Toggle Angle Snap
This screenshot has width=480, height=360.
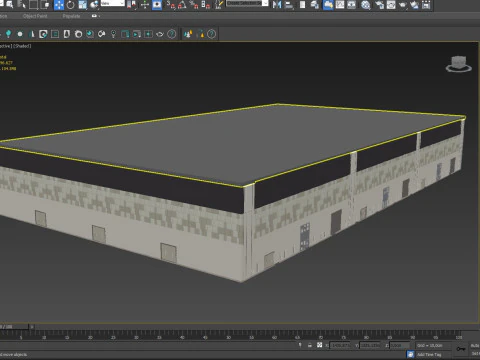(182, 5)
